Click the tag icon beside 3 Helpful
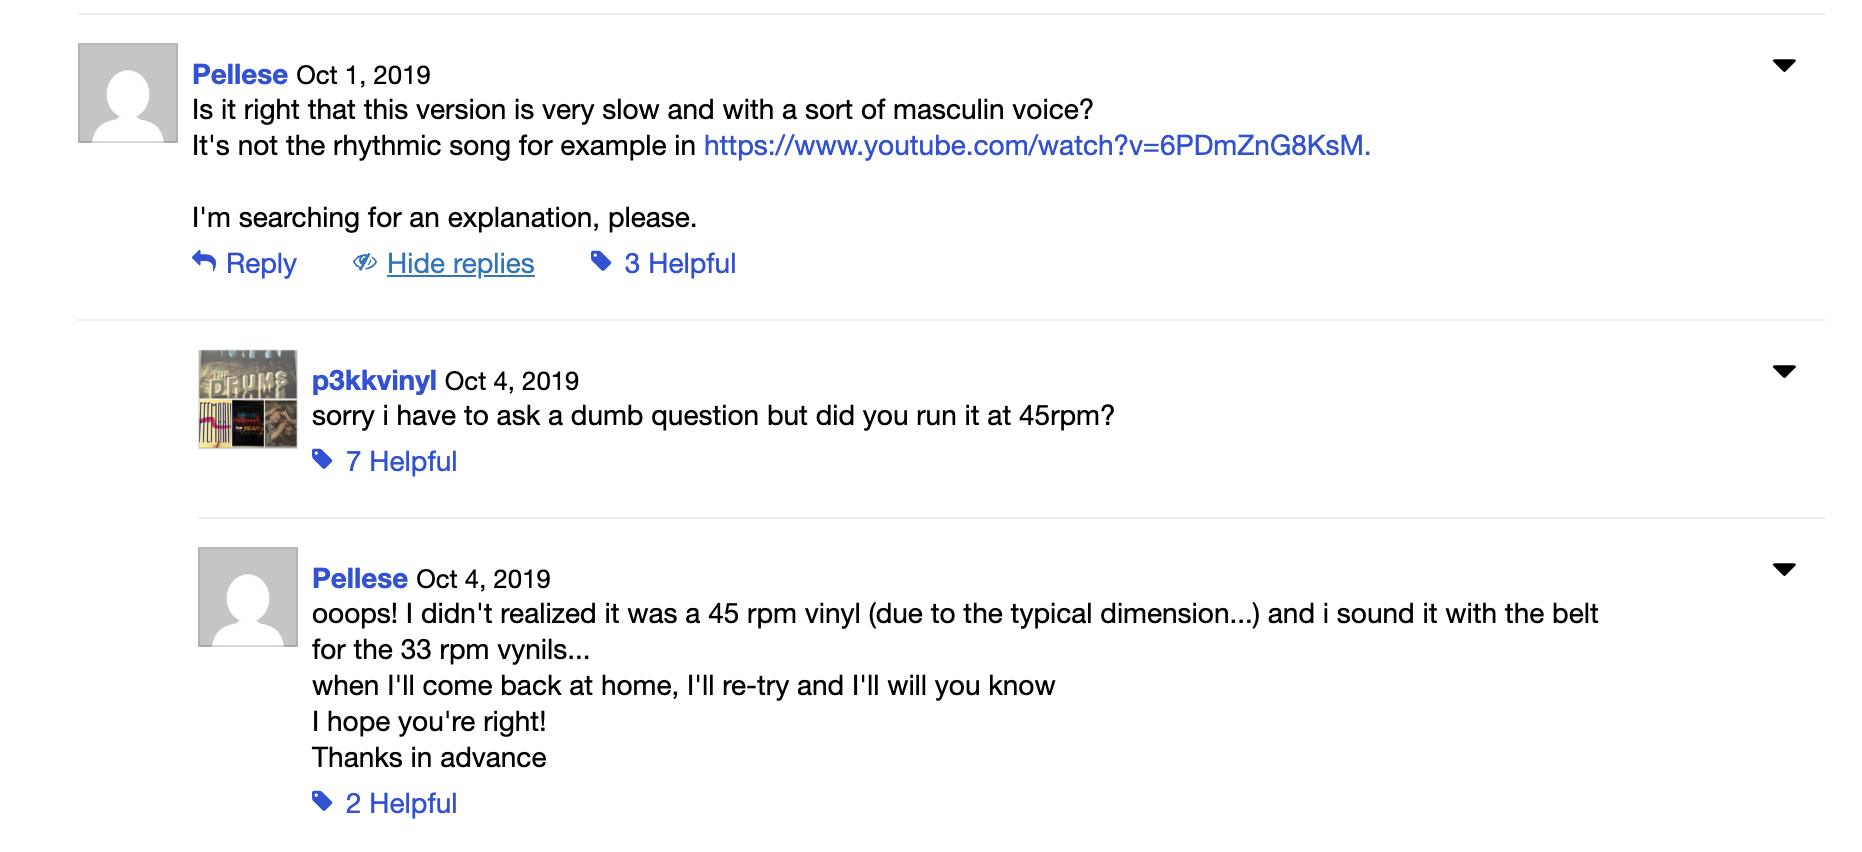 click(601, 262)
